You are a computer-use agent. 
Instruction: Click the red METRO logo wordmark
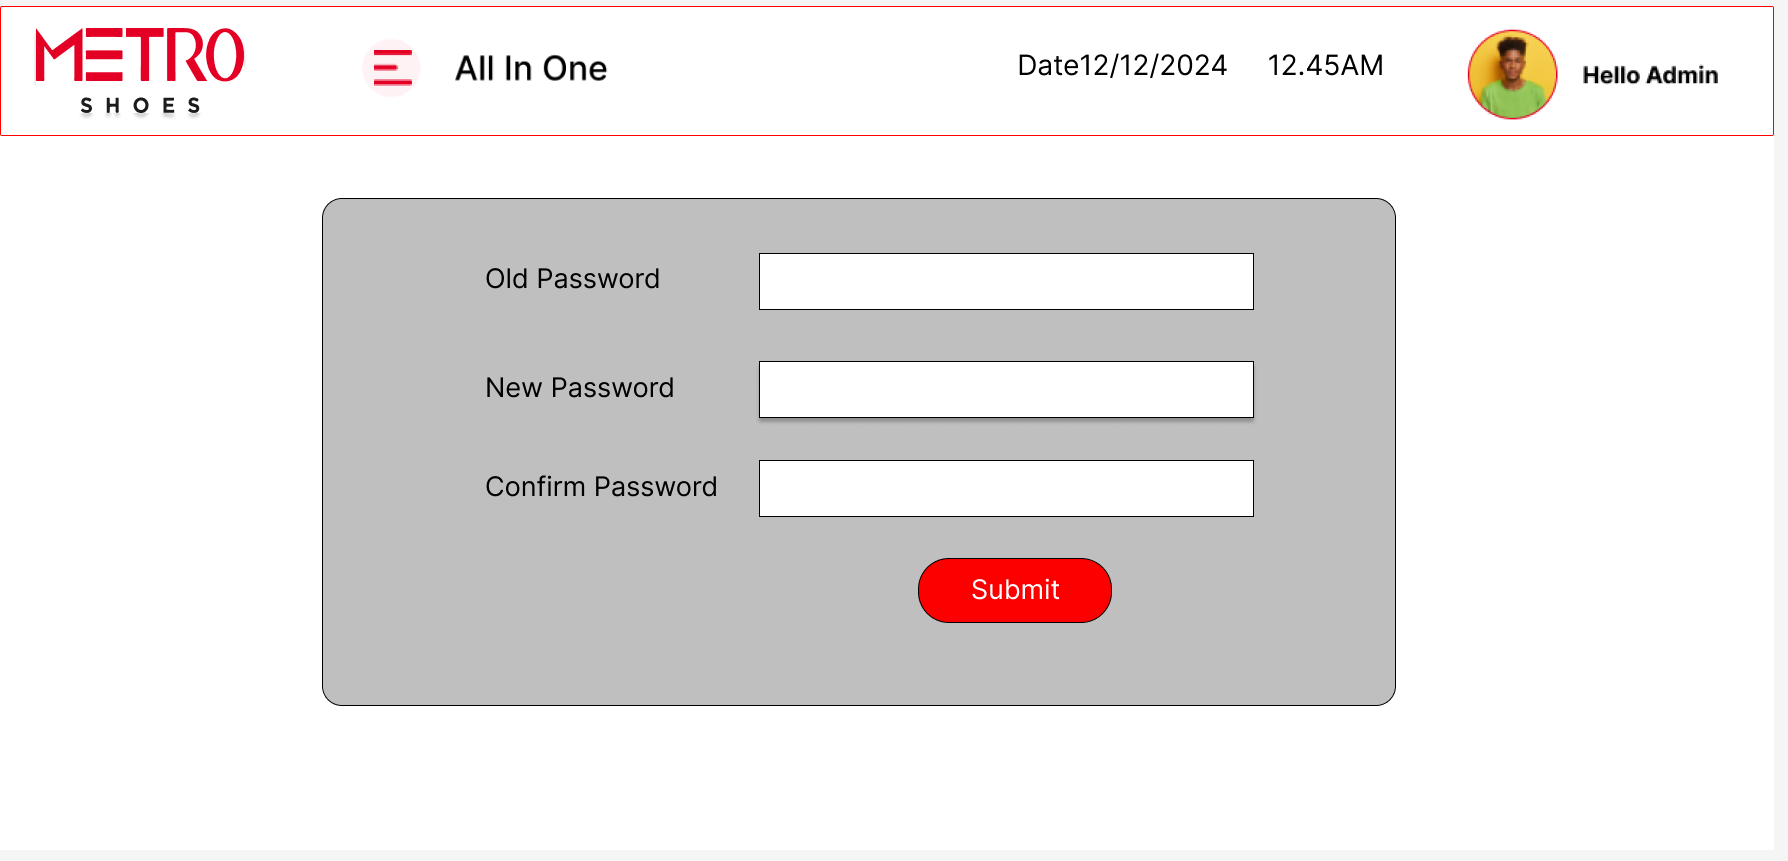[140, 55]
